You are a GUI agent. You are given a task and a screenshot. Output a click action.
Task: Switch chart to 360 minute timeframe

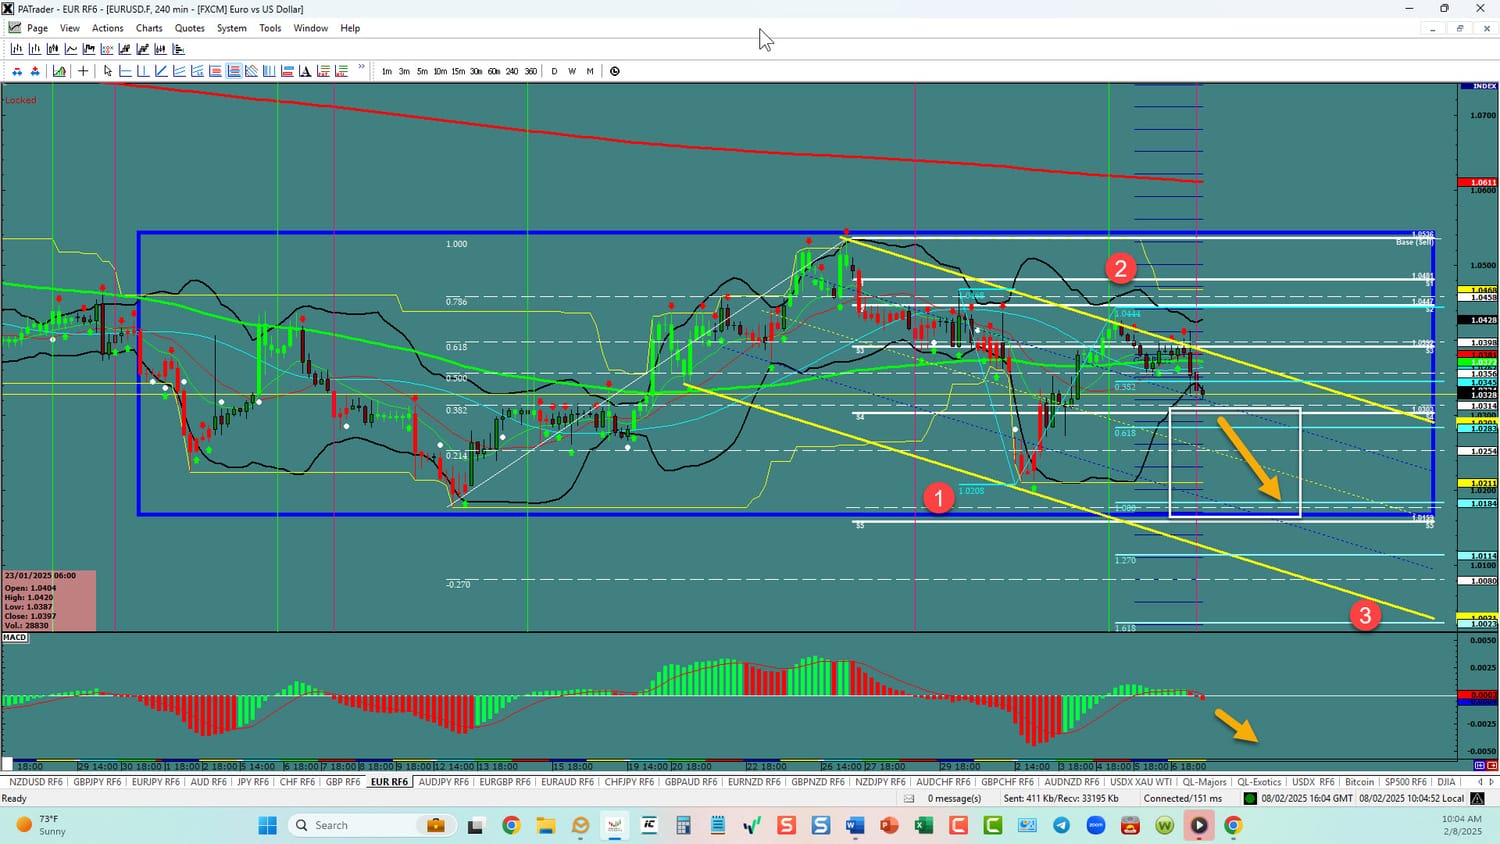530,71
